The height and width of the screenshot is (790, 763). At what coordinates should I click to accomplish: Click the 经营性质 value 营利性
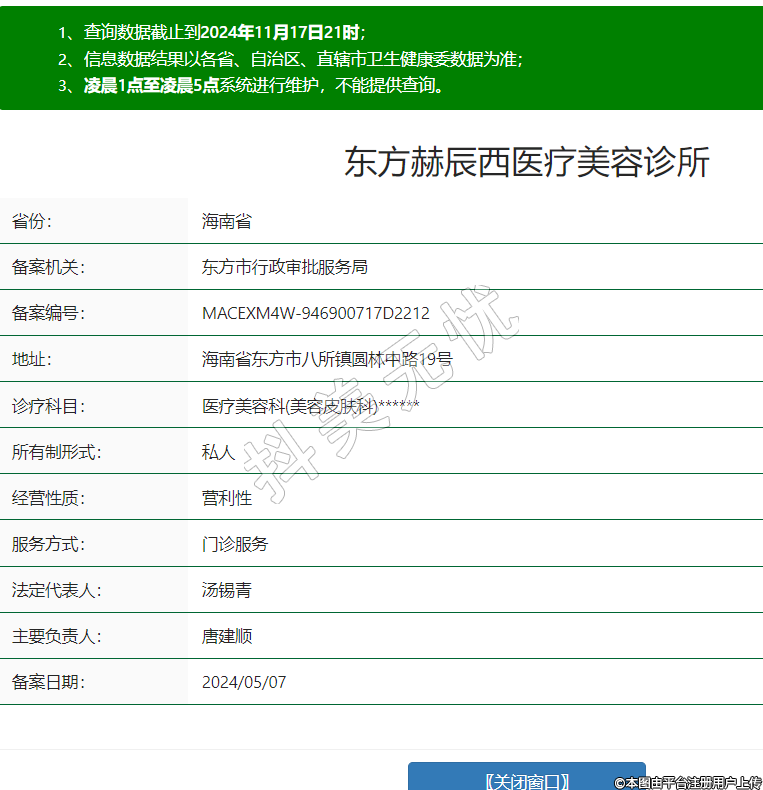[x=226, y=498]
